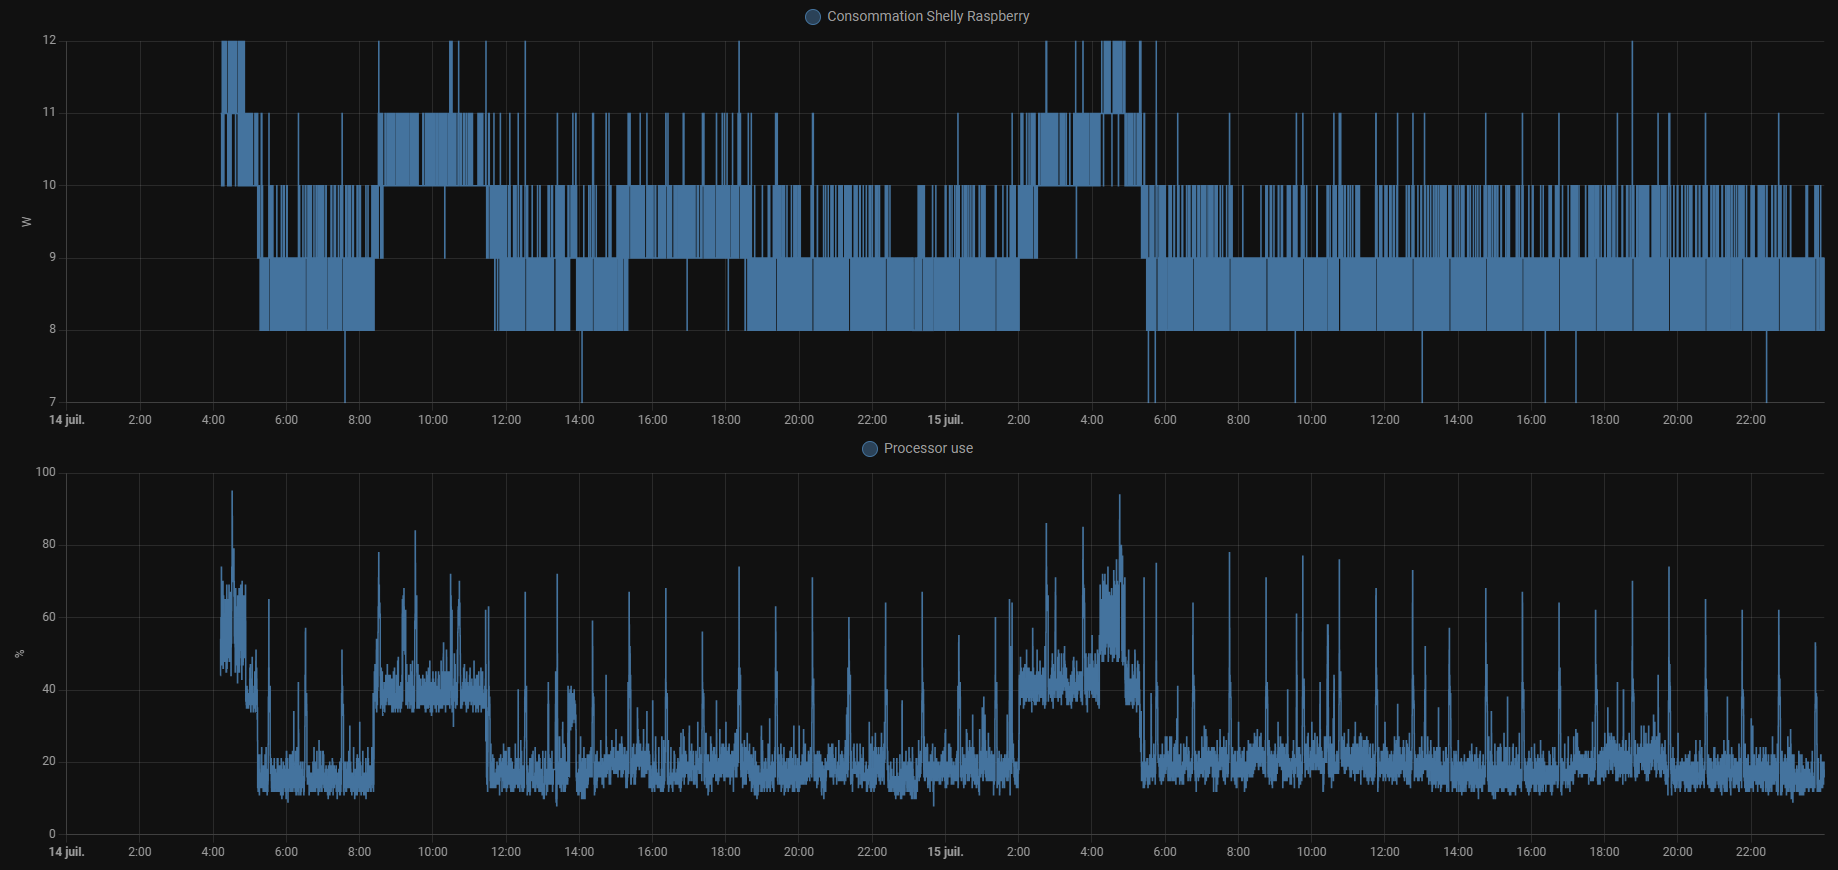The image size is (1838, 870).
Task: Click the % unit label of processor chart
Action: (x=20, y=653)
